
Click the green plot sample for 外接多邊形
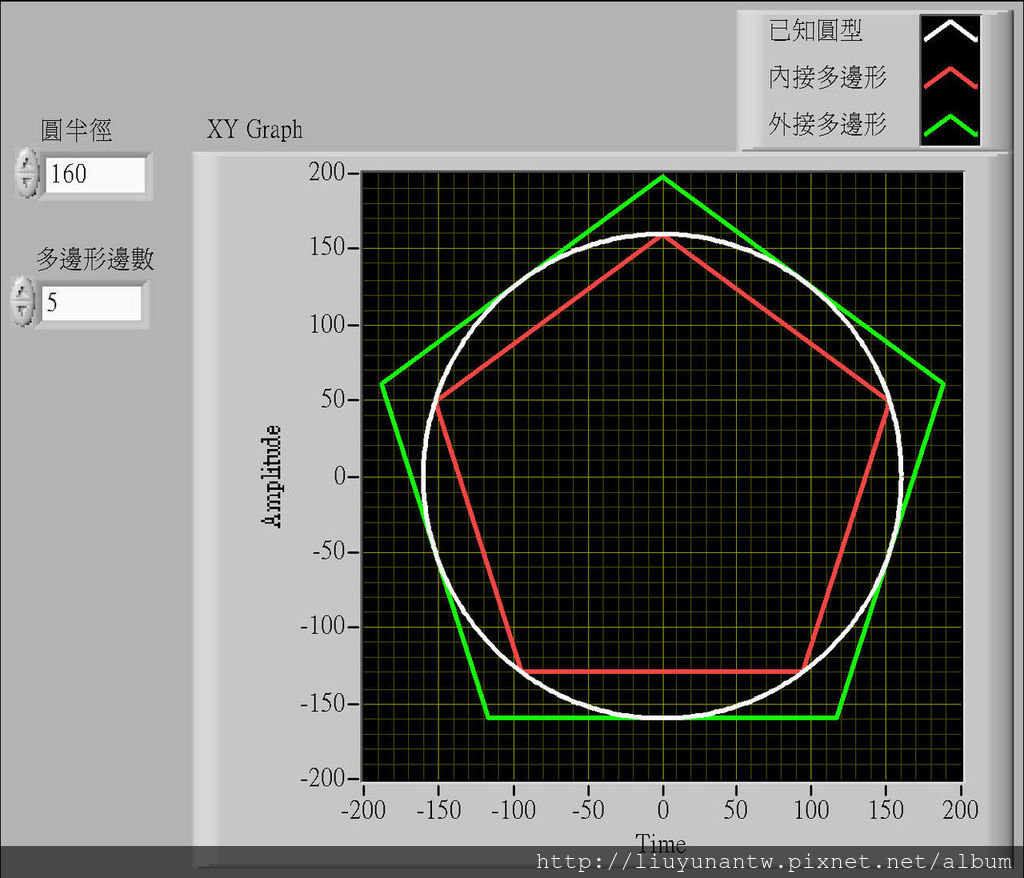pos(949,124)
